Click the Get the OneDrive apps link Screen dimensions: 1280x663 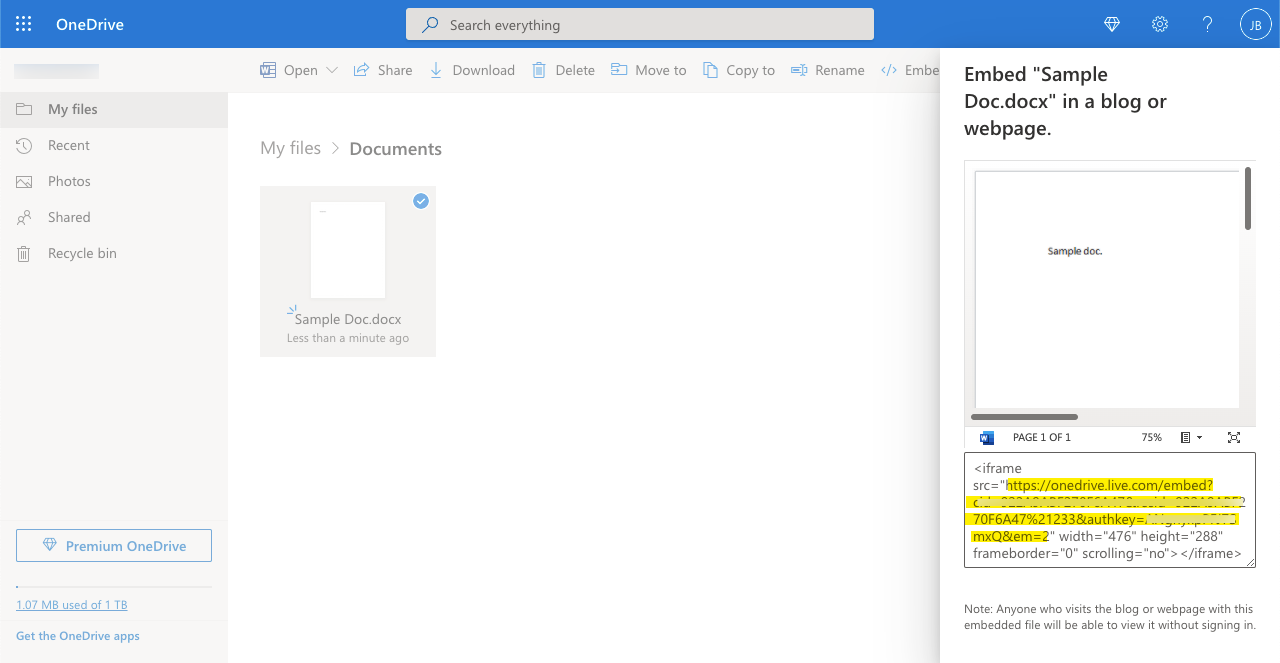coord(78,636)
